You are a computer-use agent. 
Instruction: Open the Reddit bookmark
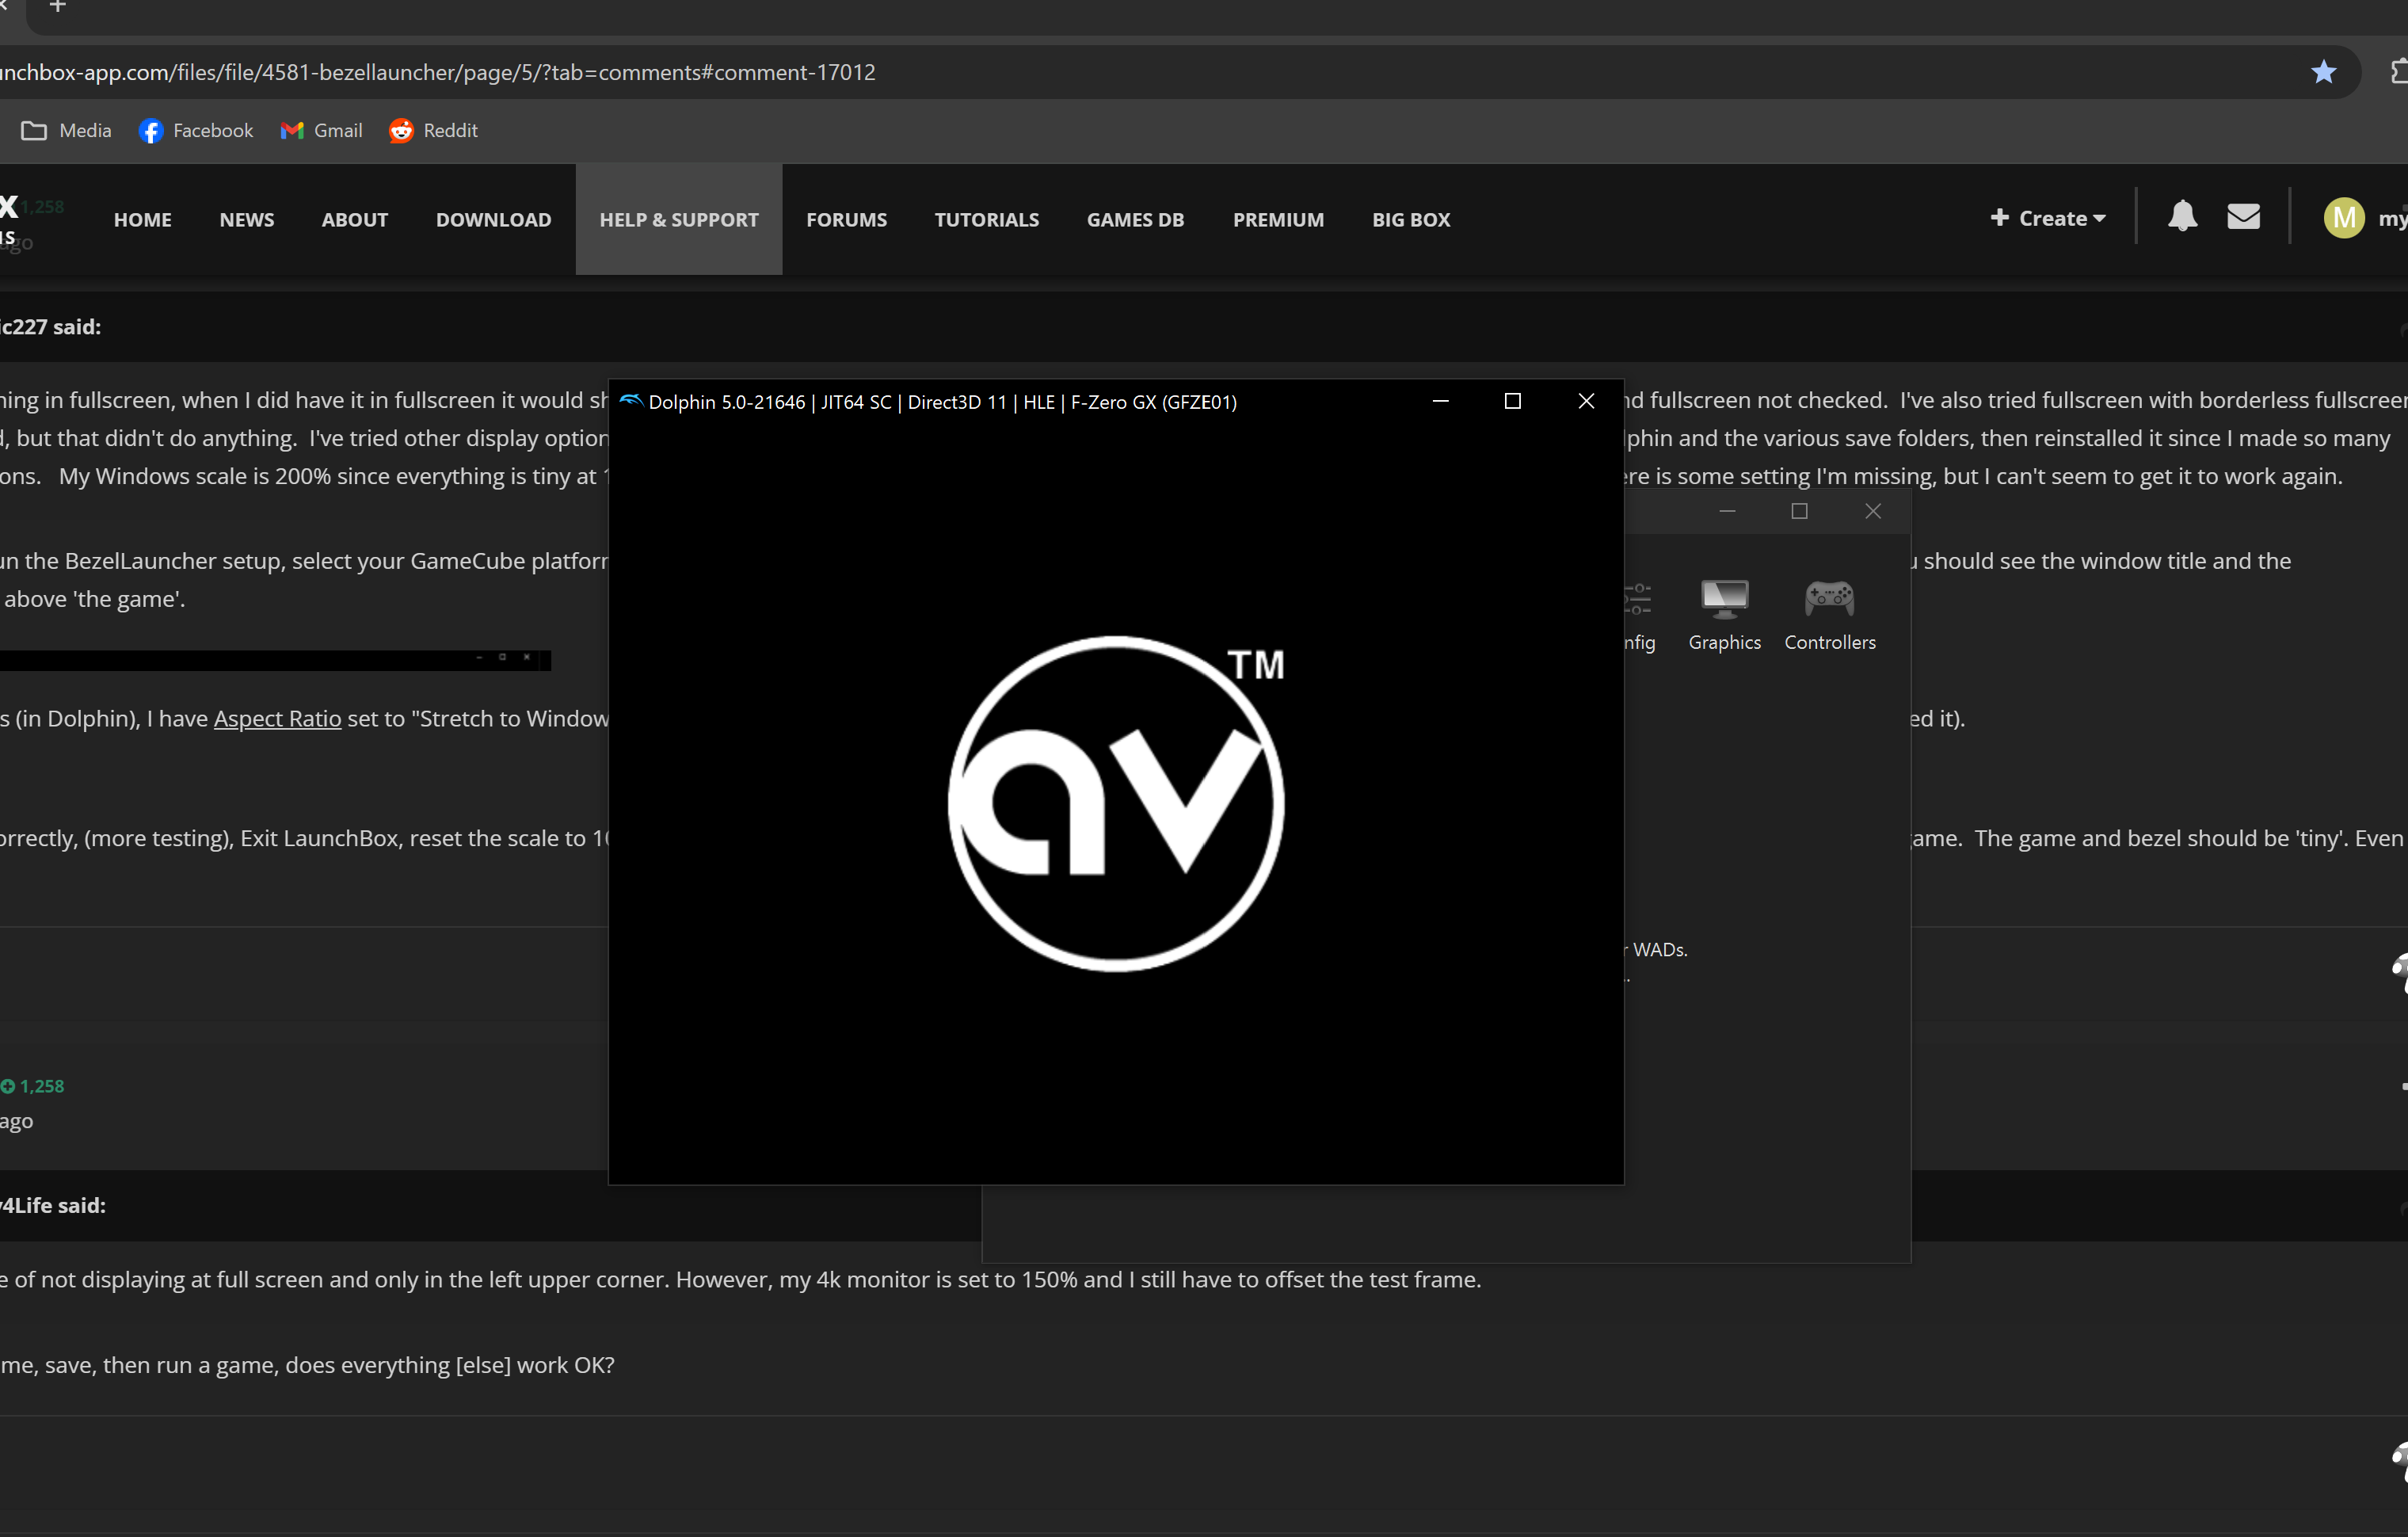[x=433, y=131]
